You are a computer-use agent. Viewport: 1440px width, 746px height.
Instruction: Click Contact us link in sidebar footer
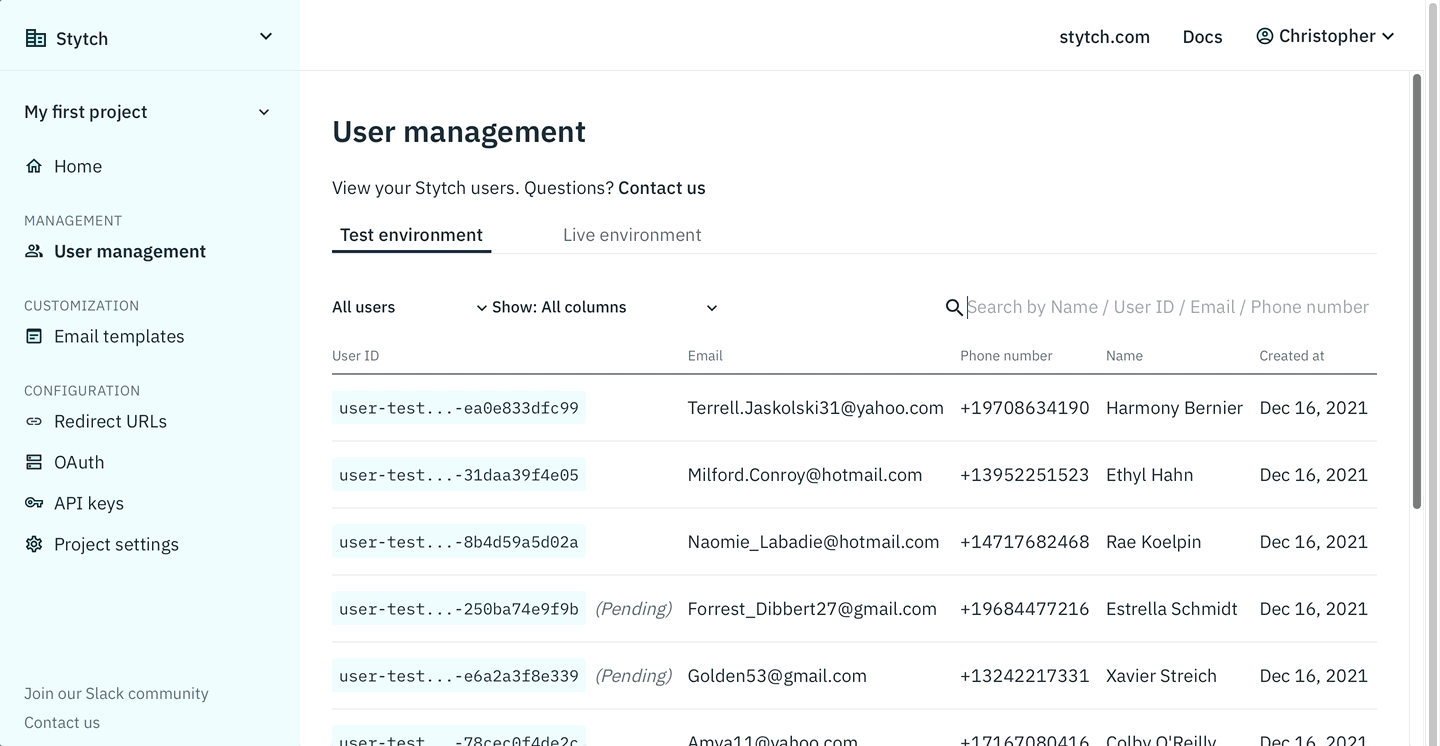(62, 722)
